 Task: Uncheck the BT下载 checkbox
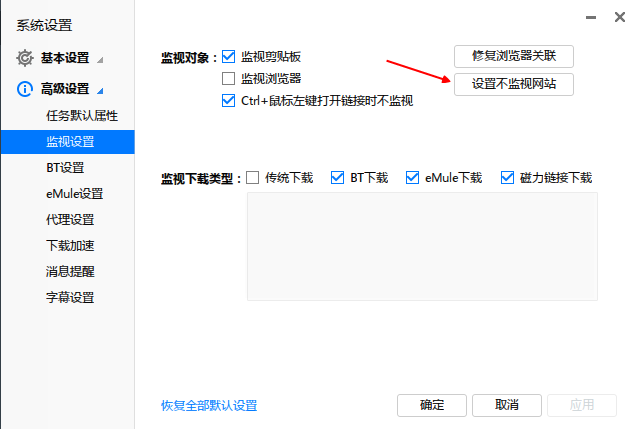tap(337, 177)
